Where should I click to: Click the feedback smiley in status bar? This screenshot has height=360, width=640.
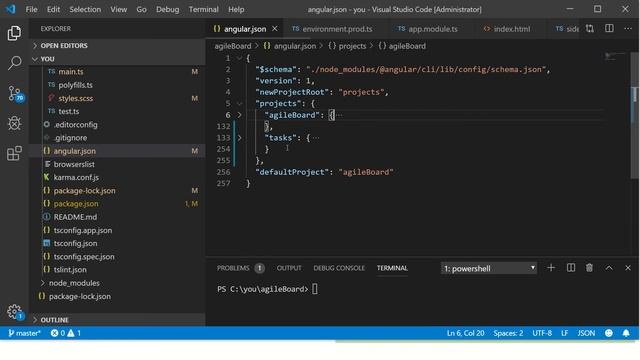click(609, 333)
